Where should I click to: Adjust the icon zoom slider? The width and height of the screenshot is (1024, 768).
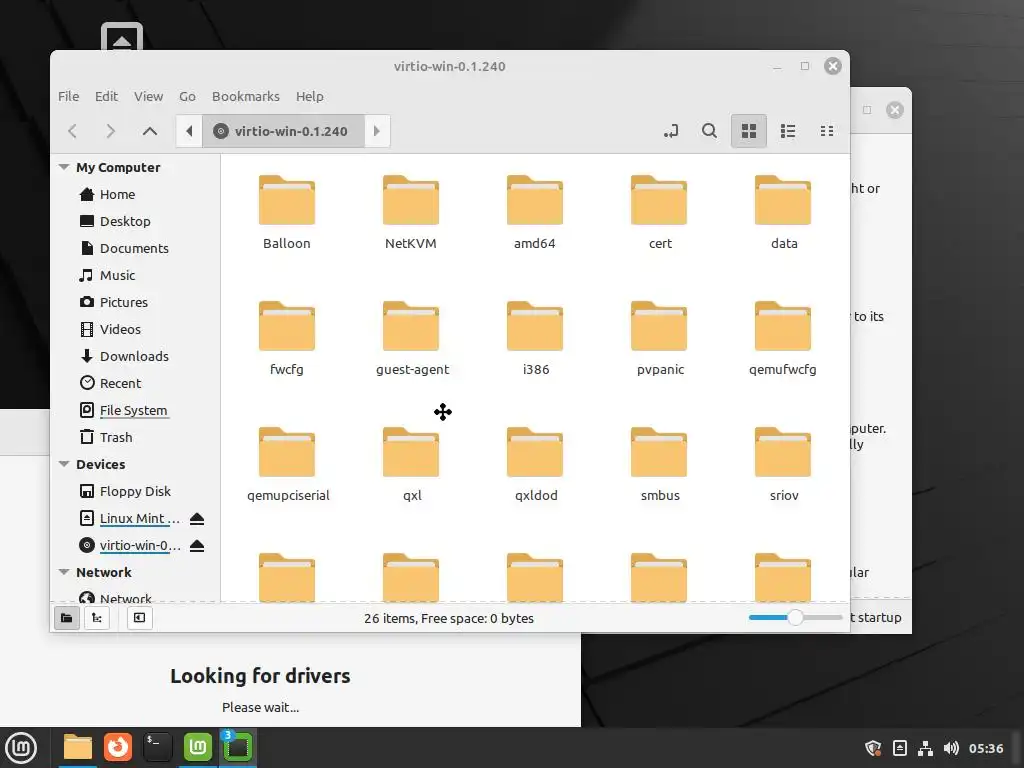795,617
